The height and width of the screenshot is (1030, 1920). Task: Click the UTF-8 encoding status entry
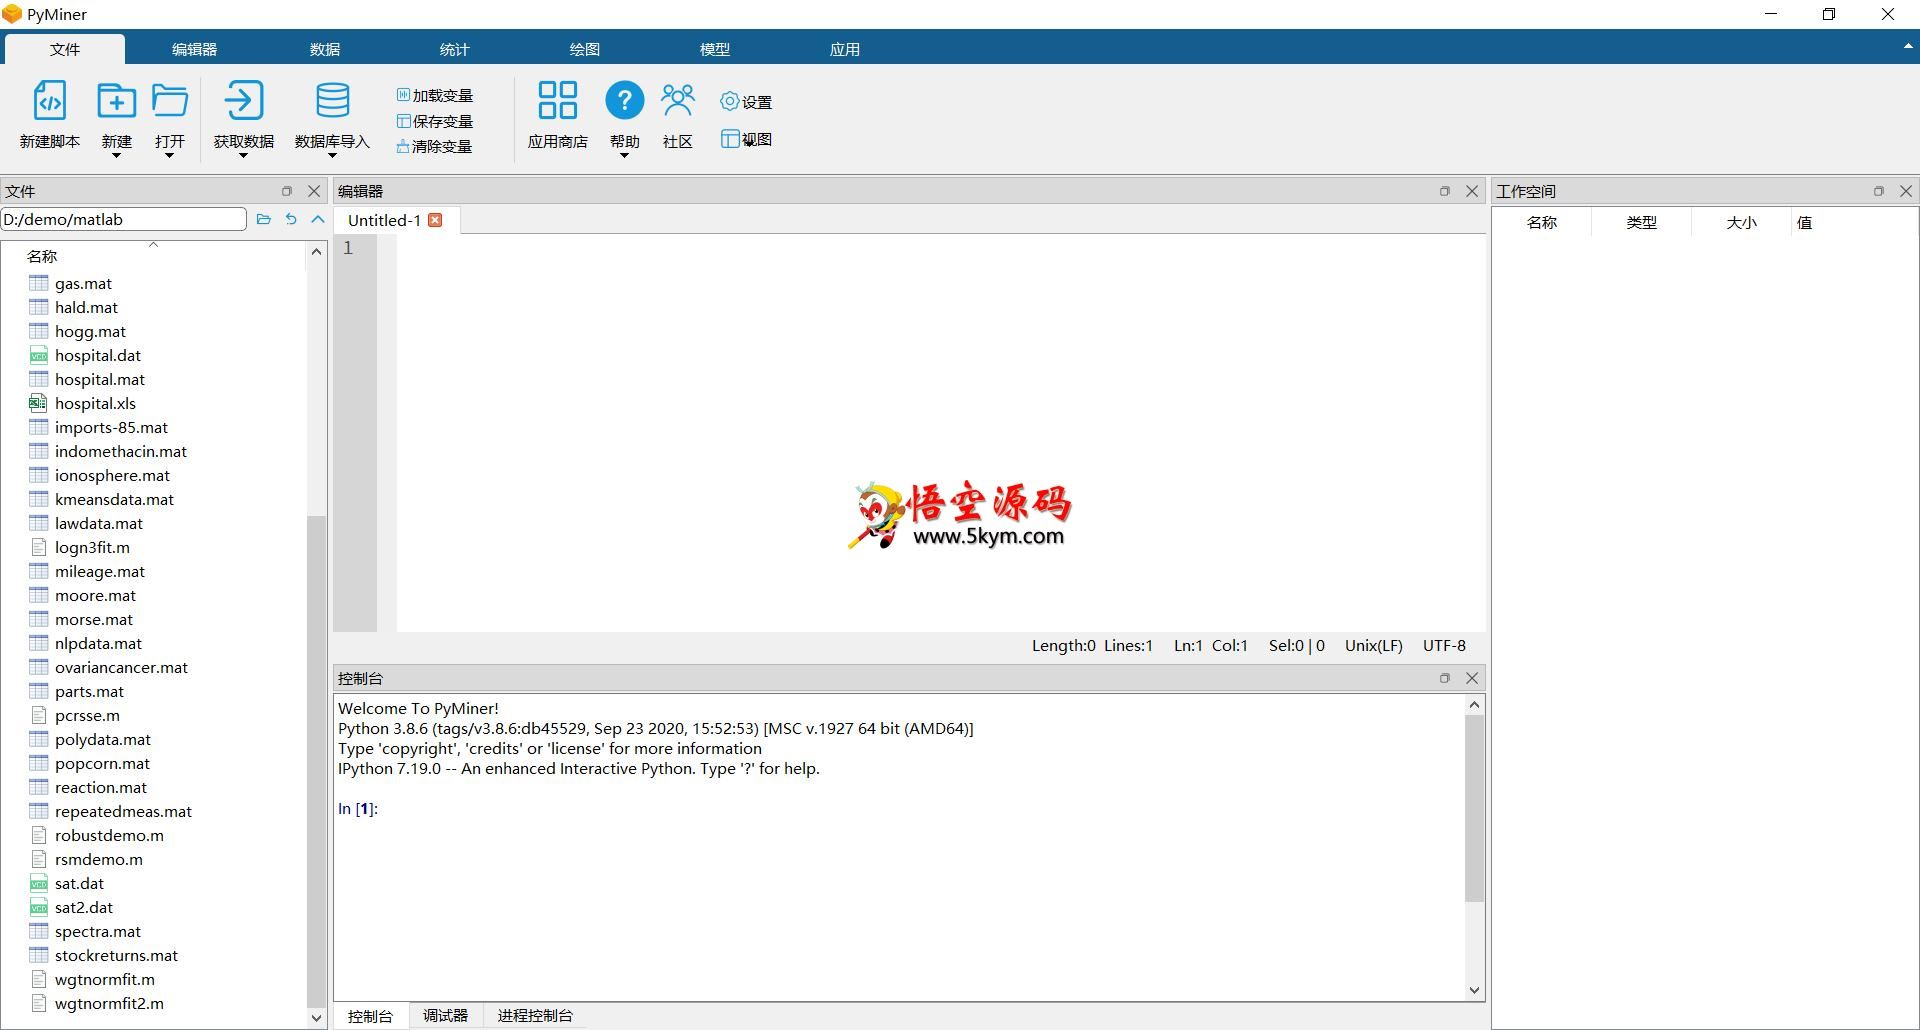1444,645
